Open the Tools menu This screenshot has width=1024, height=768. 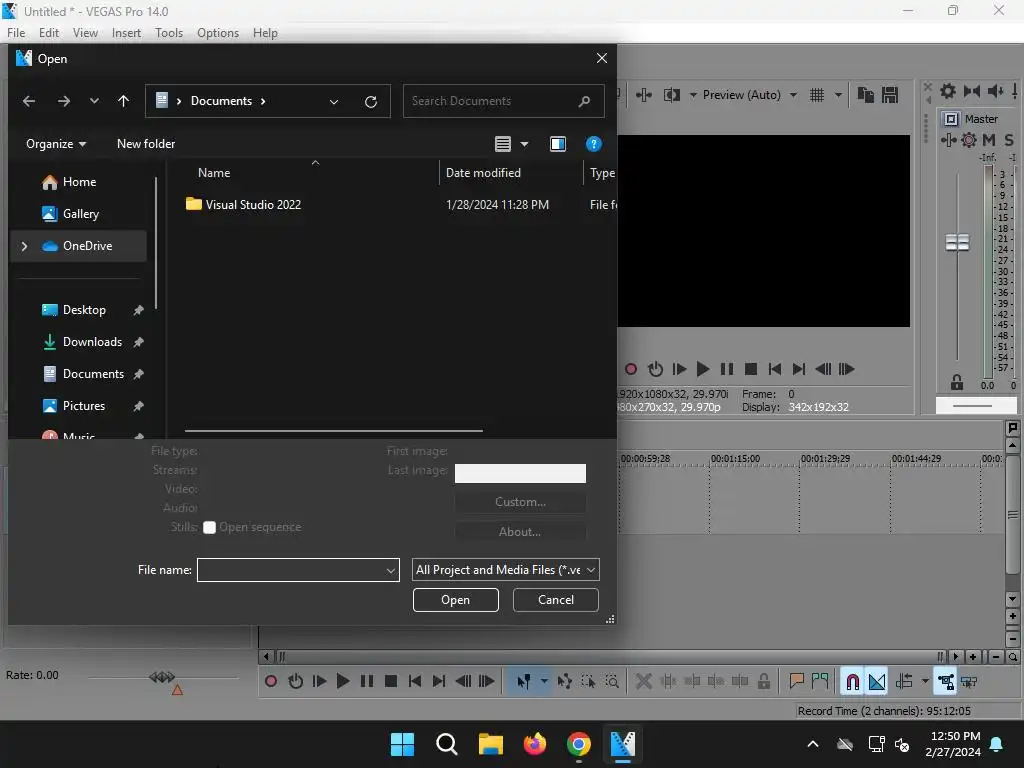[x=168, y=33]
